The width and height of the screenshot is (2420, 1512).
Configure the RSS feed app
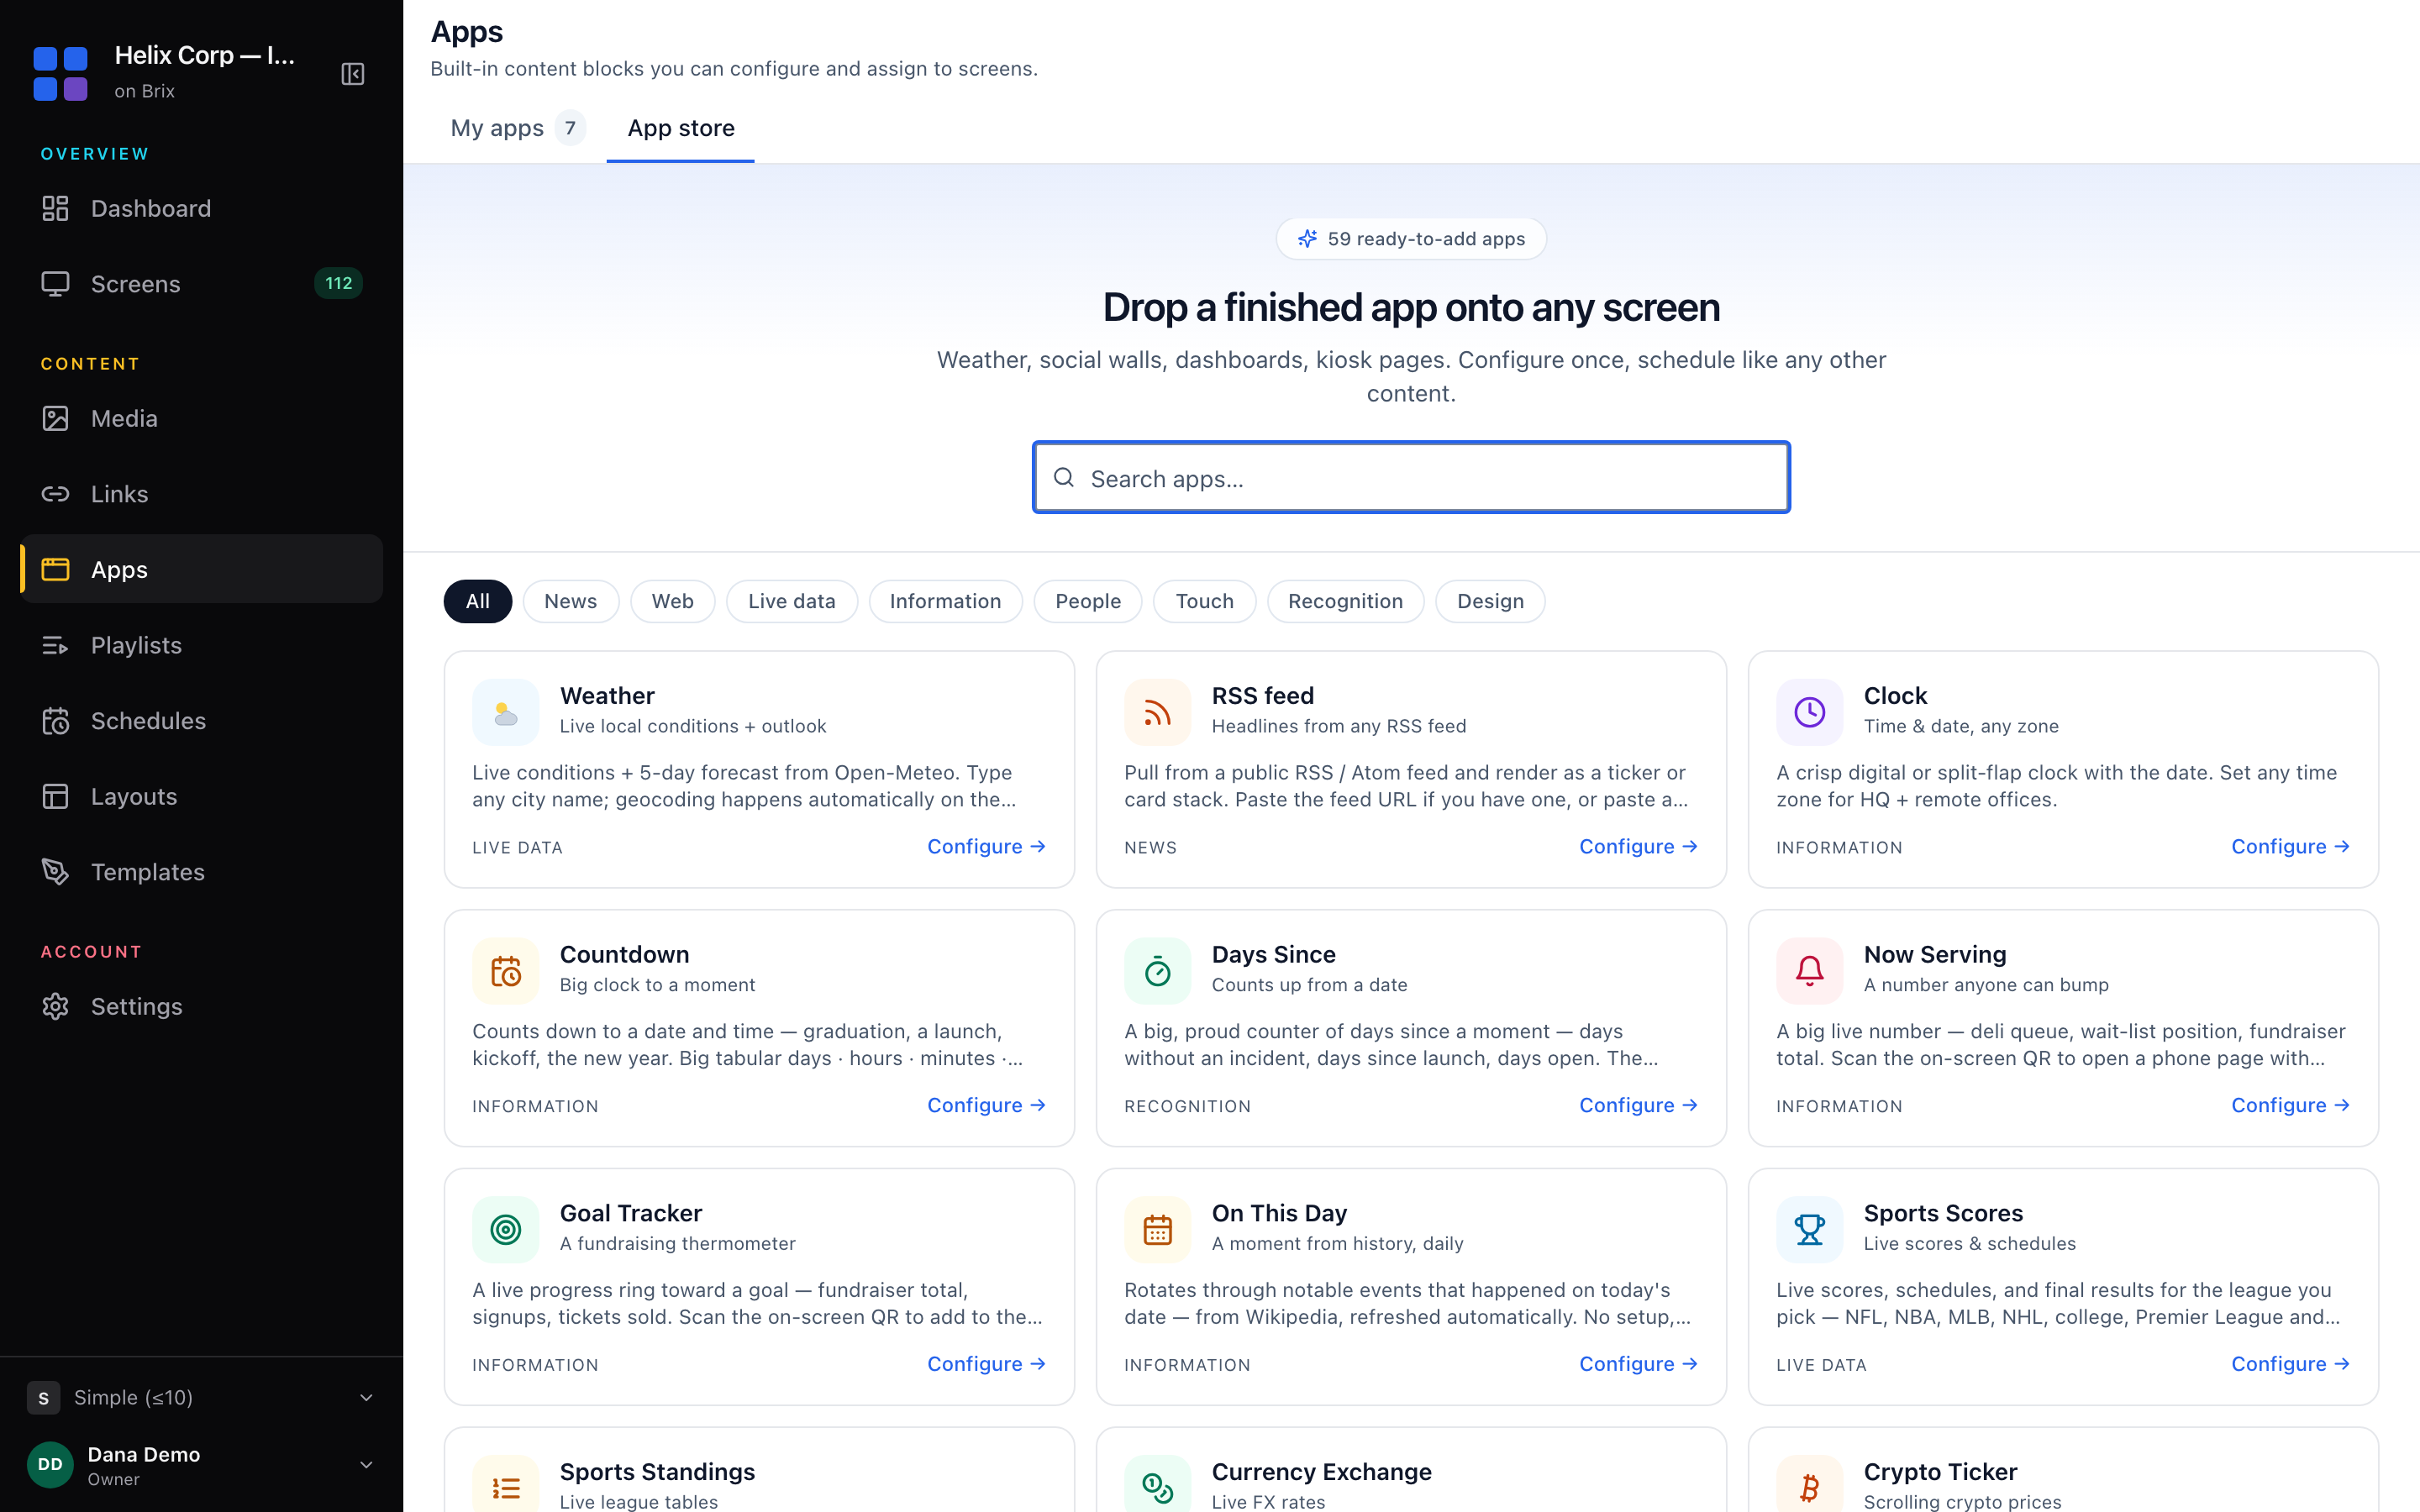pyautogui.click(x=1638, y=847)
